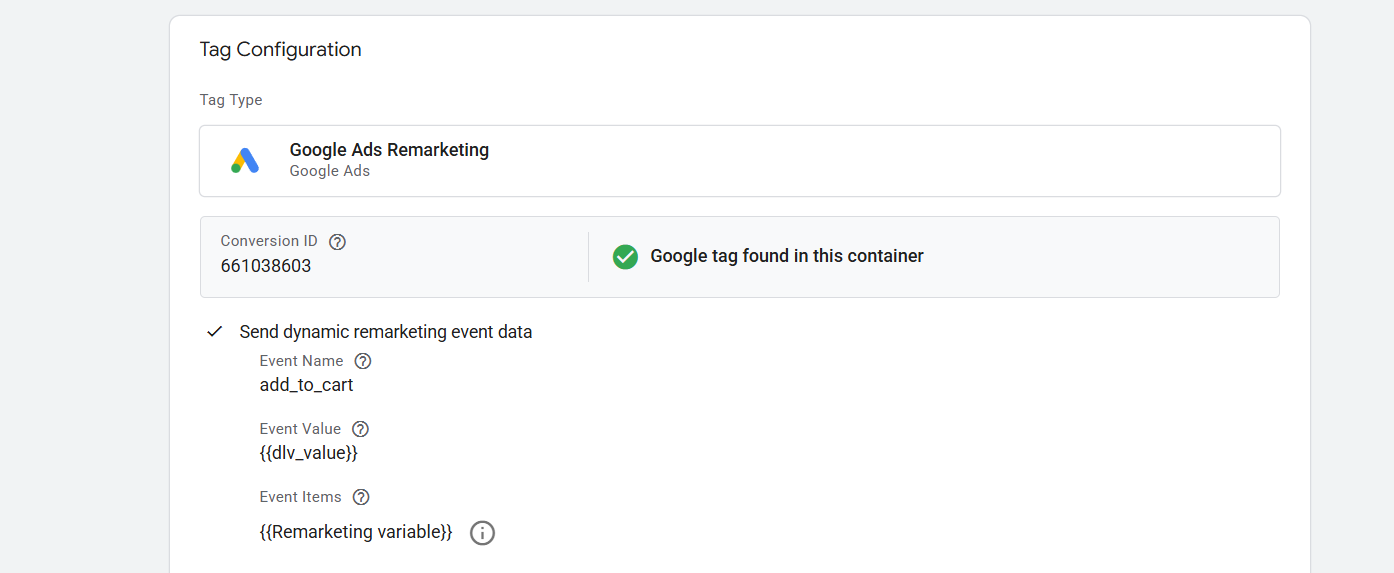
Task: Open help for Event Value
Action: pyautogui.click(x=361, y=429)
